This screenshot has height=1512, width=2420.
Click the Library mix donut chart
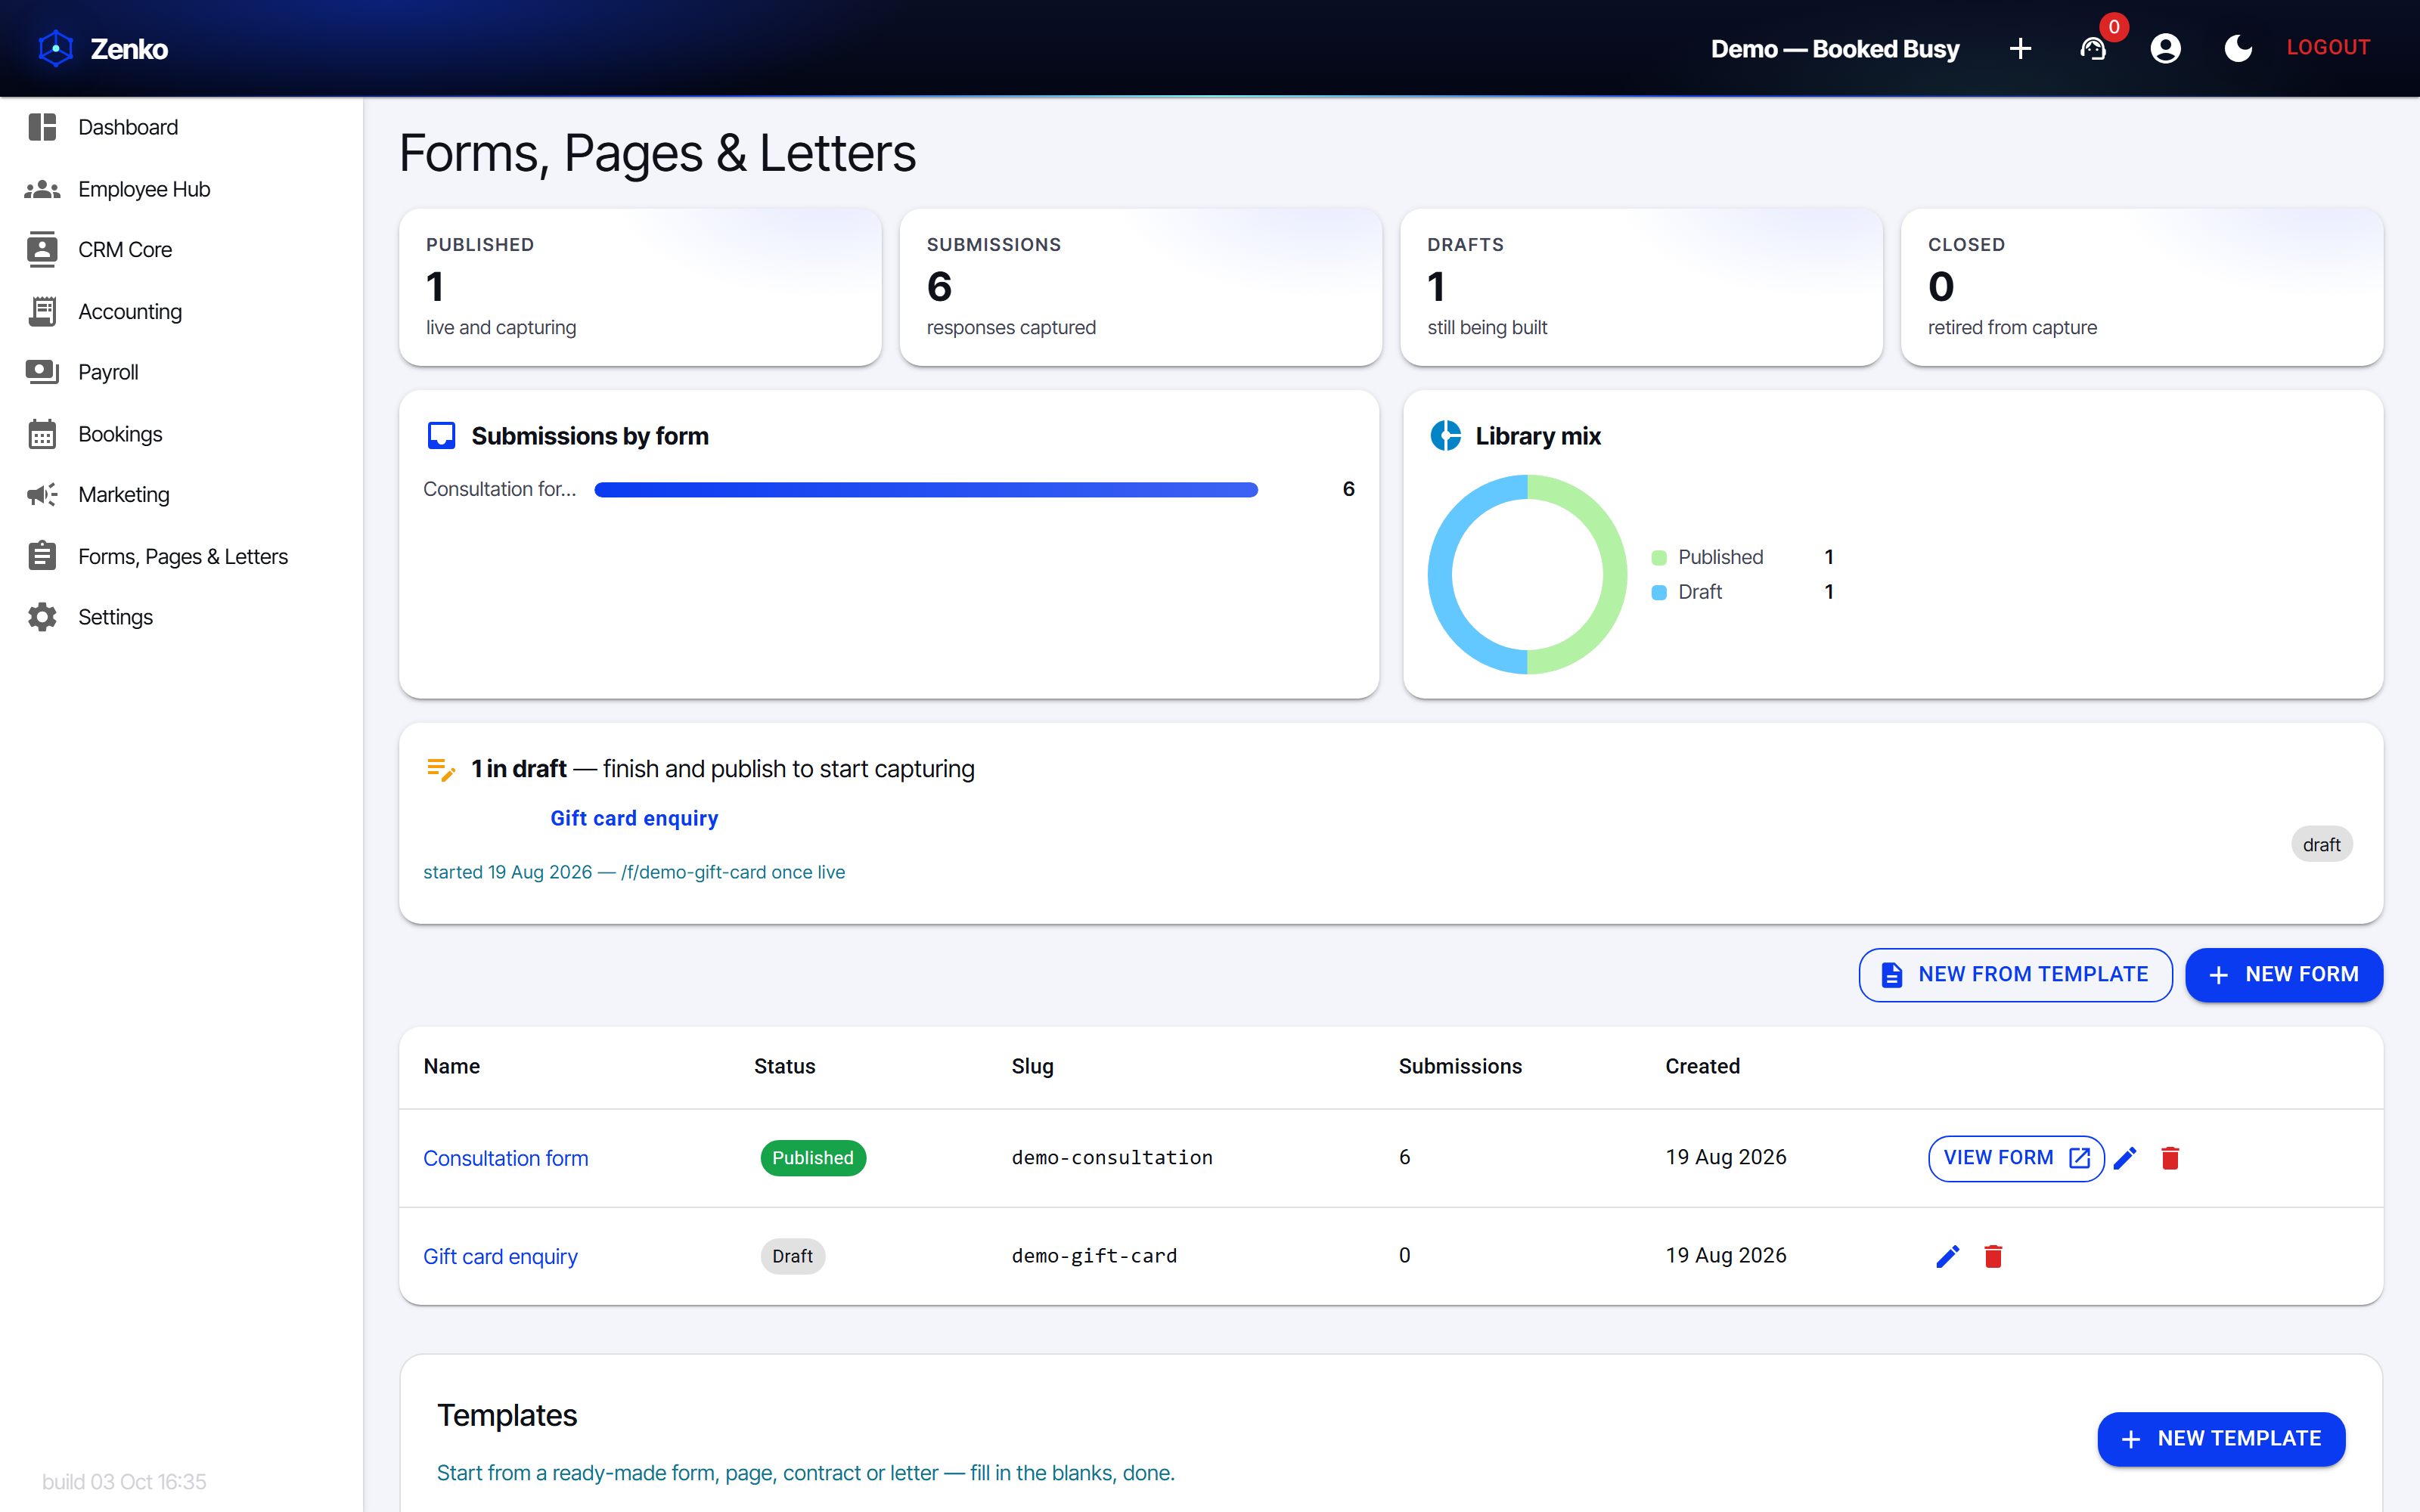tap(1527, 574)
